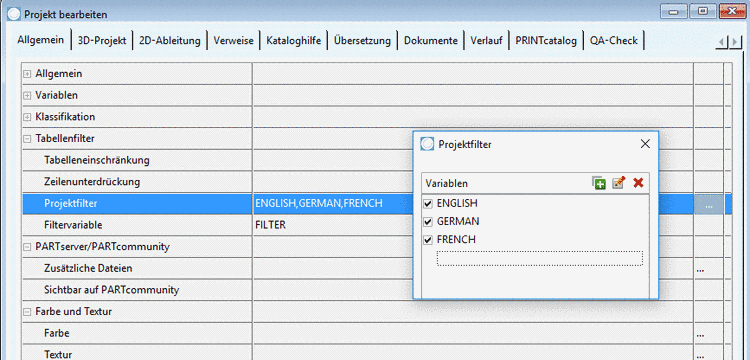
Task: Uncheck the GERMAN checkbox
Action: pyautogui.click(x=428, y=222)
